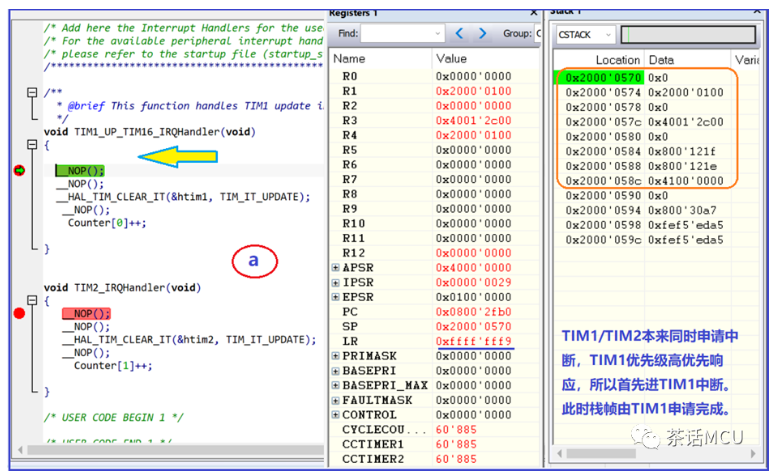Screen dimensions: 777x476
Task: Select the PC register value 0x0800'2fb0
Action: 473,312
